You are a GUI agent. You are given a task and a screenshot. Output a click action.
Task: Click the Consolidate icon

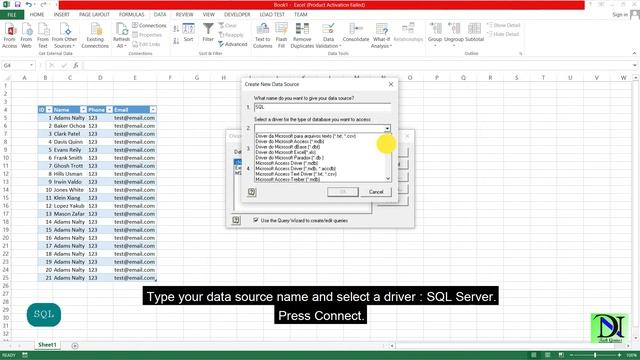point(356,33)
